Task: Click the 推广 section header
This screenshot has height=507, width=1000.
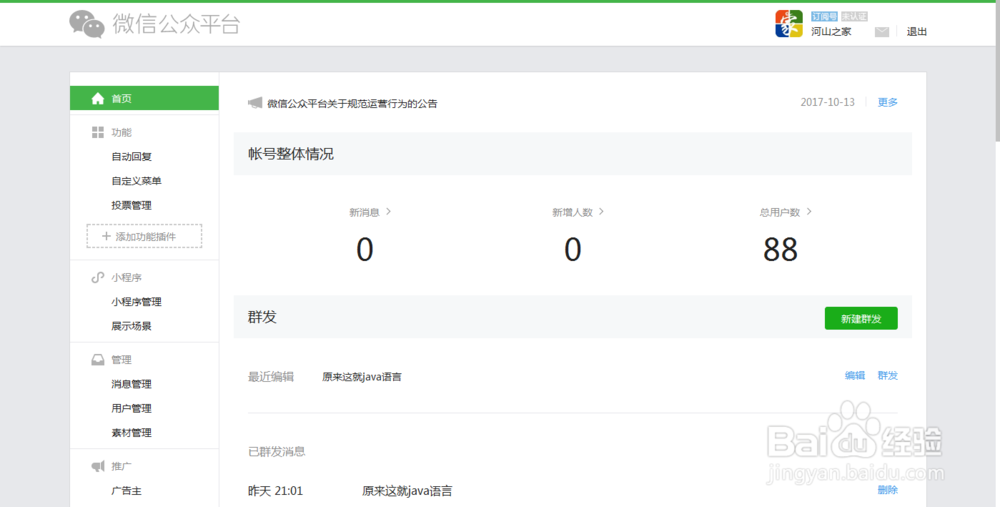Action: pos(121,466)
